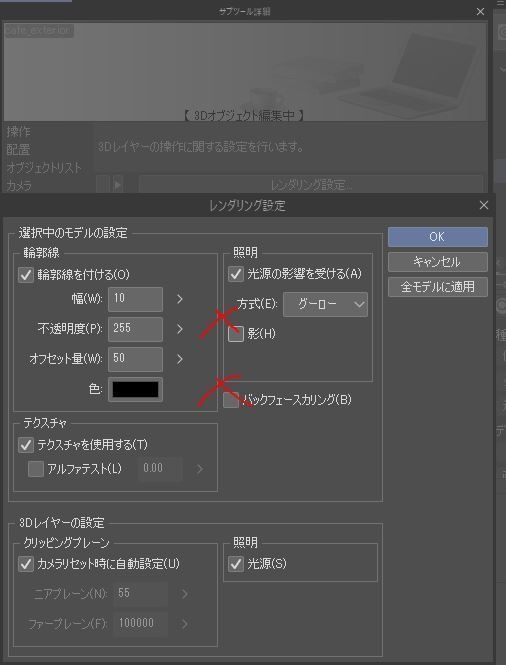
Task: Select 配置 category in サブツール詳細
Action: tap(19, 150)
